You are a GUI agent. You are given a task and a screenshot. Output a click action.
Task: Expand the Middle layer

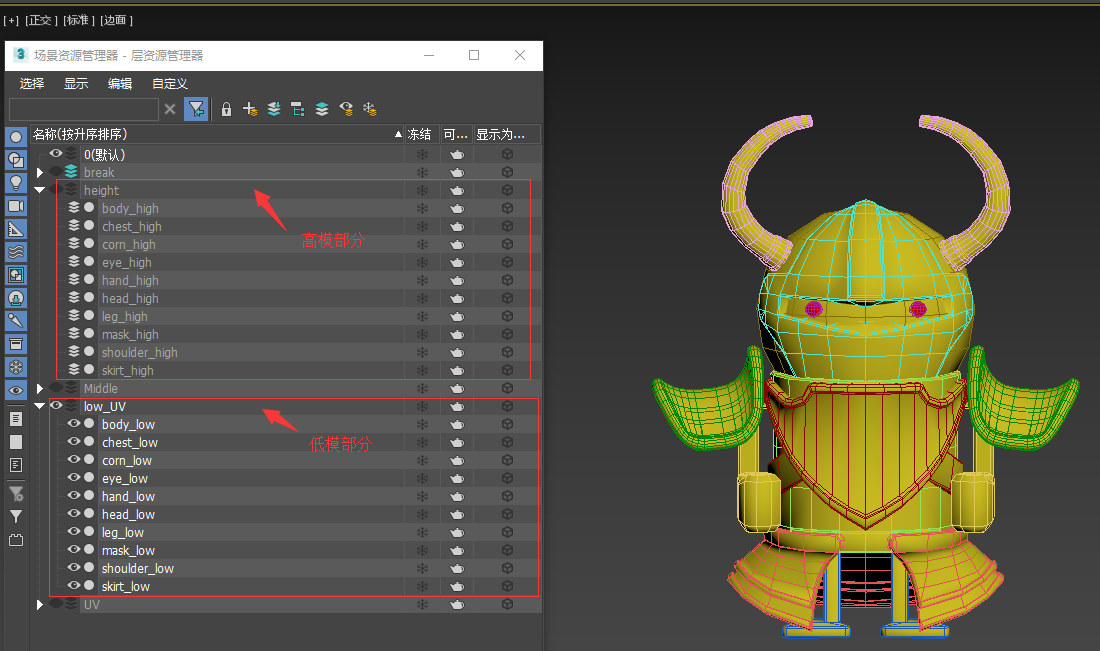[x=39, y=388]
